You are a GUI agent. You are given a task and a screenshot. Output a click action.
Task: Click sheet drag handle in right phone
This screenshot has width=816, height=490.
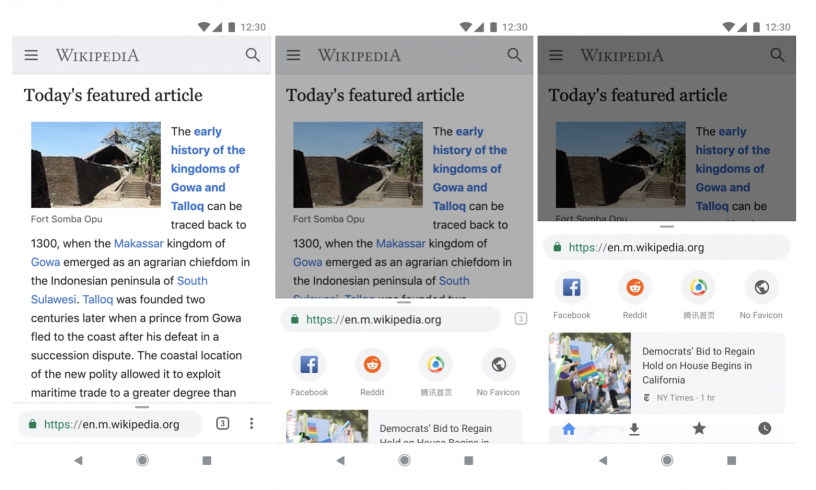(667, 227)
